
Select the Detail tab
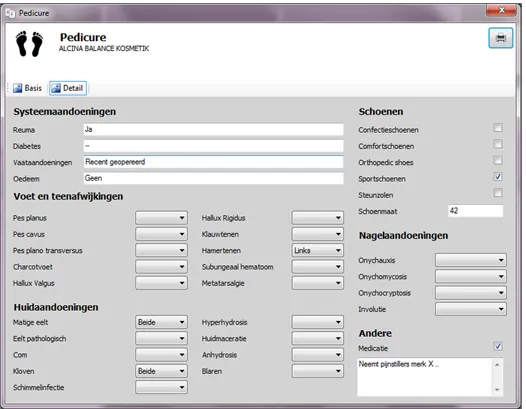pyautogui.click(x=68, y=88)
